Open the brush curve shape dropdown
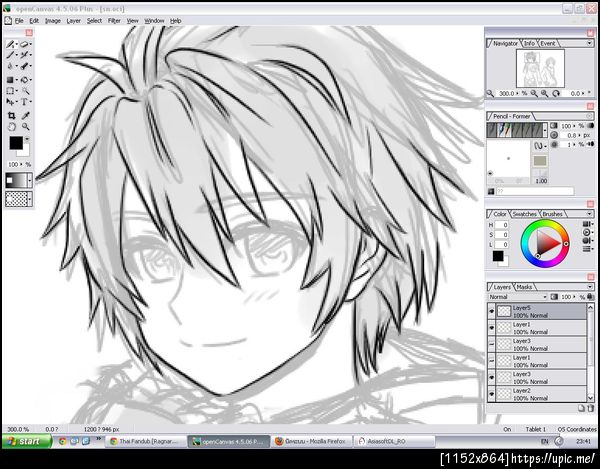 coord(540,146)
